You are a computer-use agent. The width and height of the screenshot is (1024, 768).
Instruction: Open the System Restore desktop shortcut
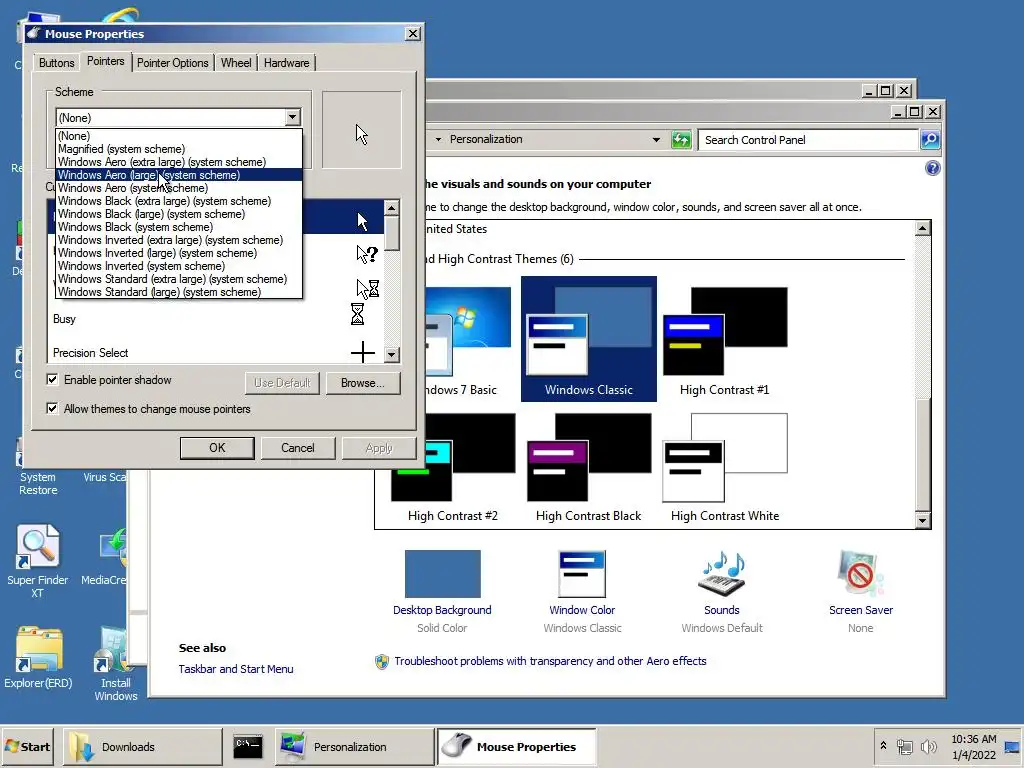pyautogui.click(x=37, y=483)
